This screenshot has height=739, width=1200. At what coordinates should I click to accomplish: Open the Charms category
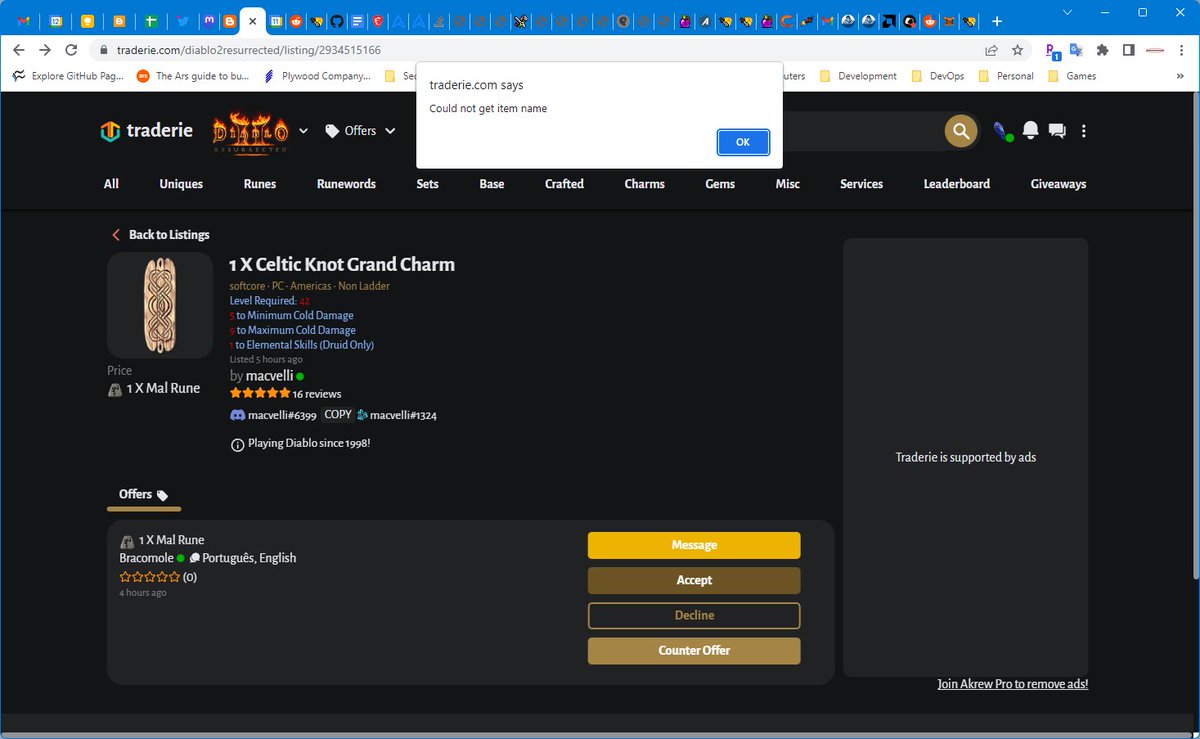click(644, 184)
